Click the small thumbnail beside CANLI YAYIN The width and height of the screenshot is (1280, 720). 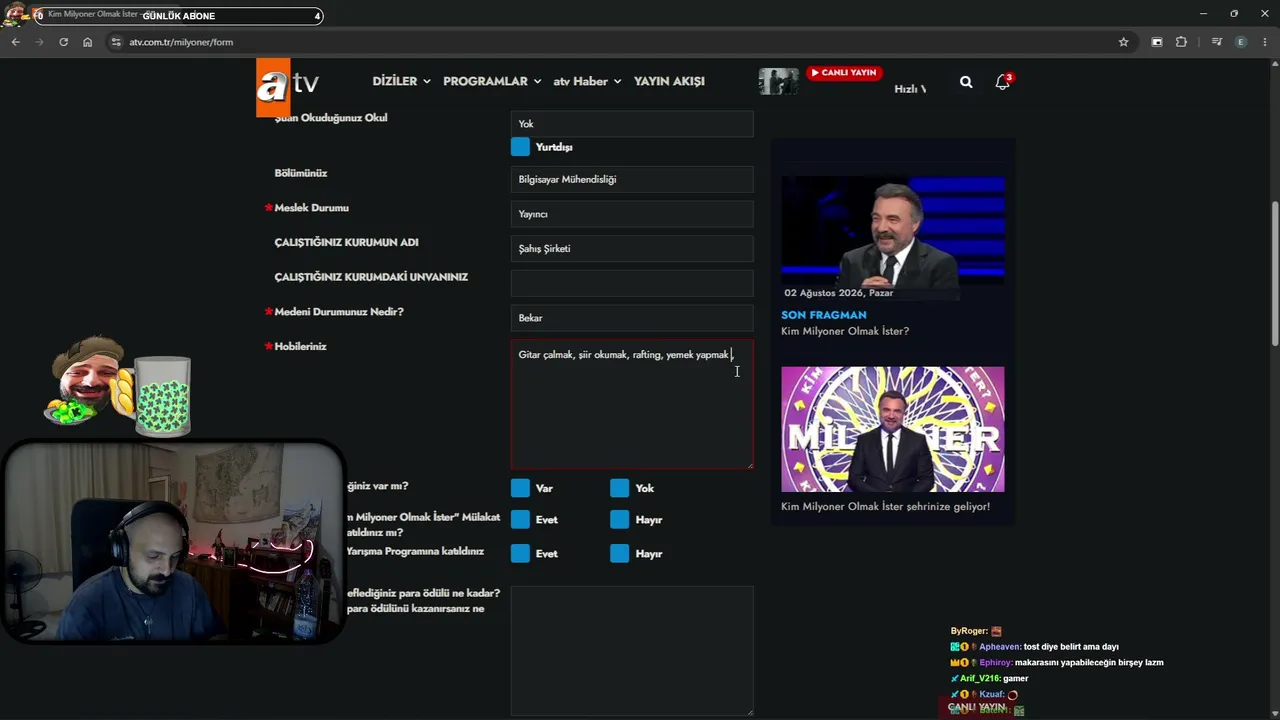tap(778, 81)
